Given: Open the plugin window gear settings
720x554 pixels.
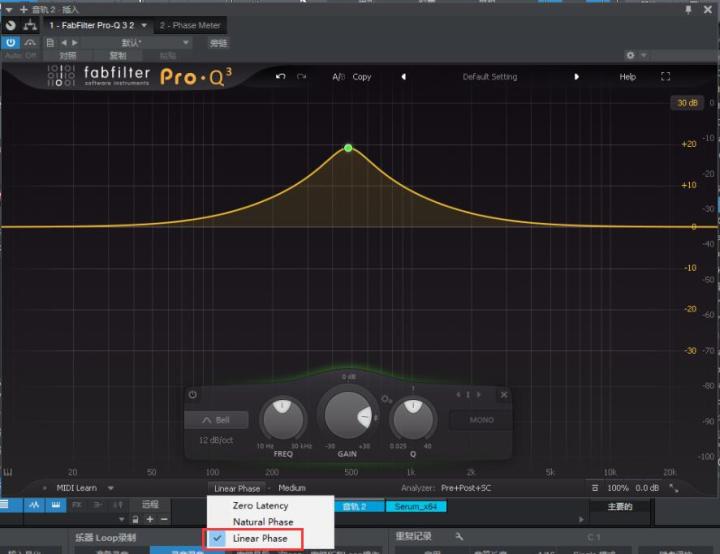Looking at the screenshot, I should coord(630,55).
